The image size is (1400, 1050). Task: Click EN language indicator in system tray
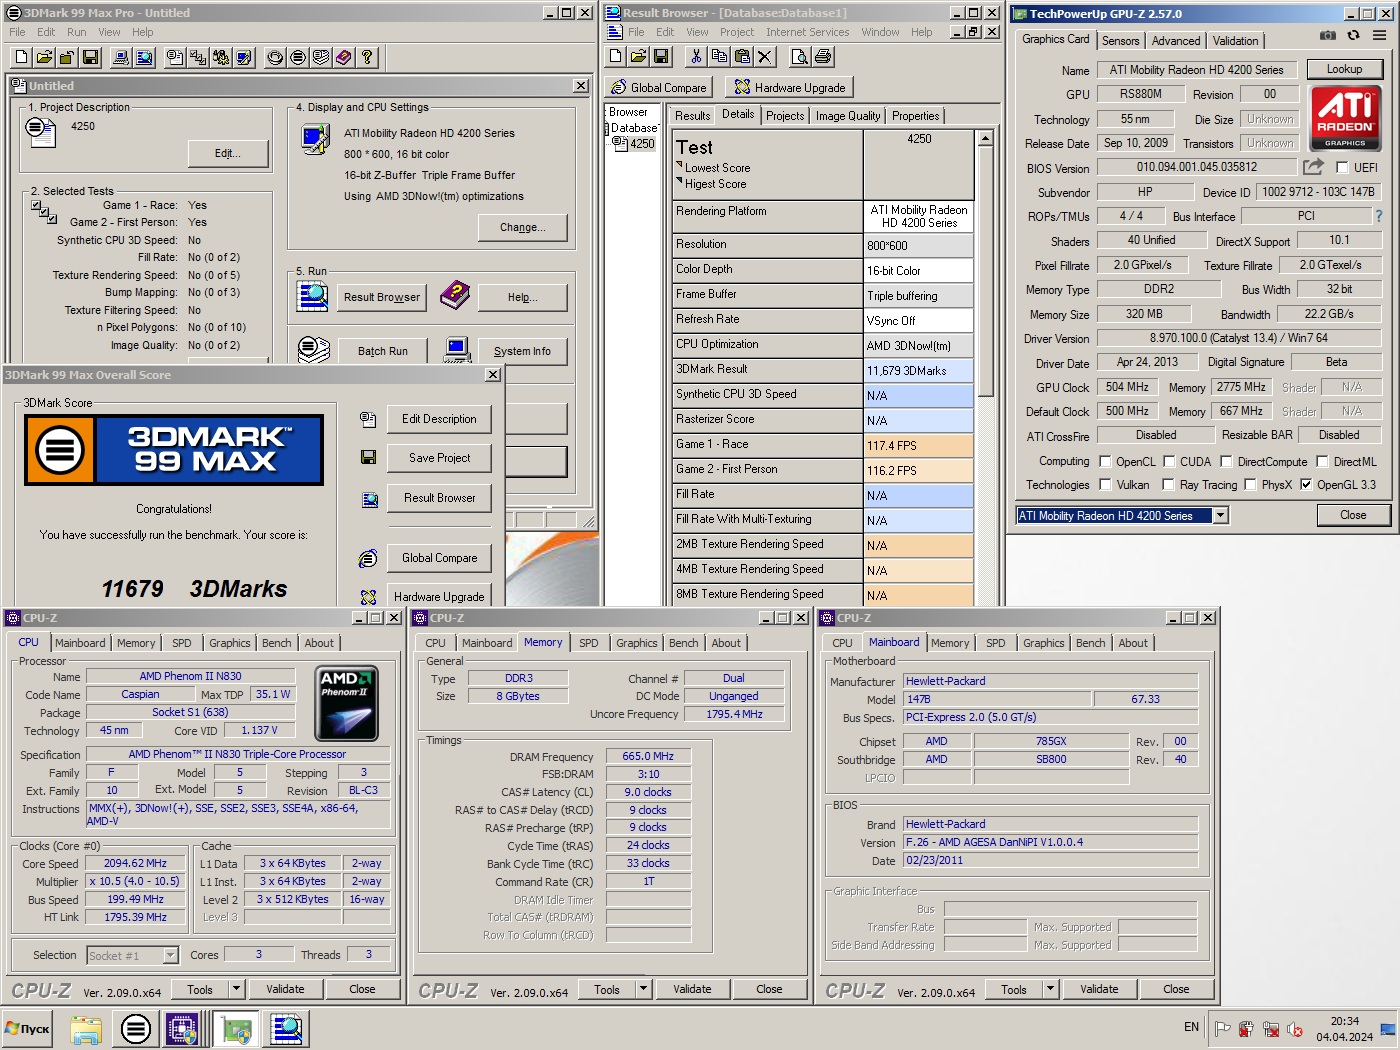click(x=1191, y=1027)
